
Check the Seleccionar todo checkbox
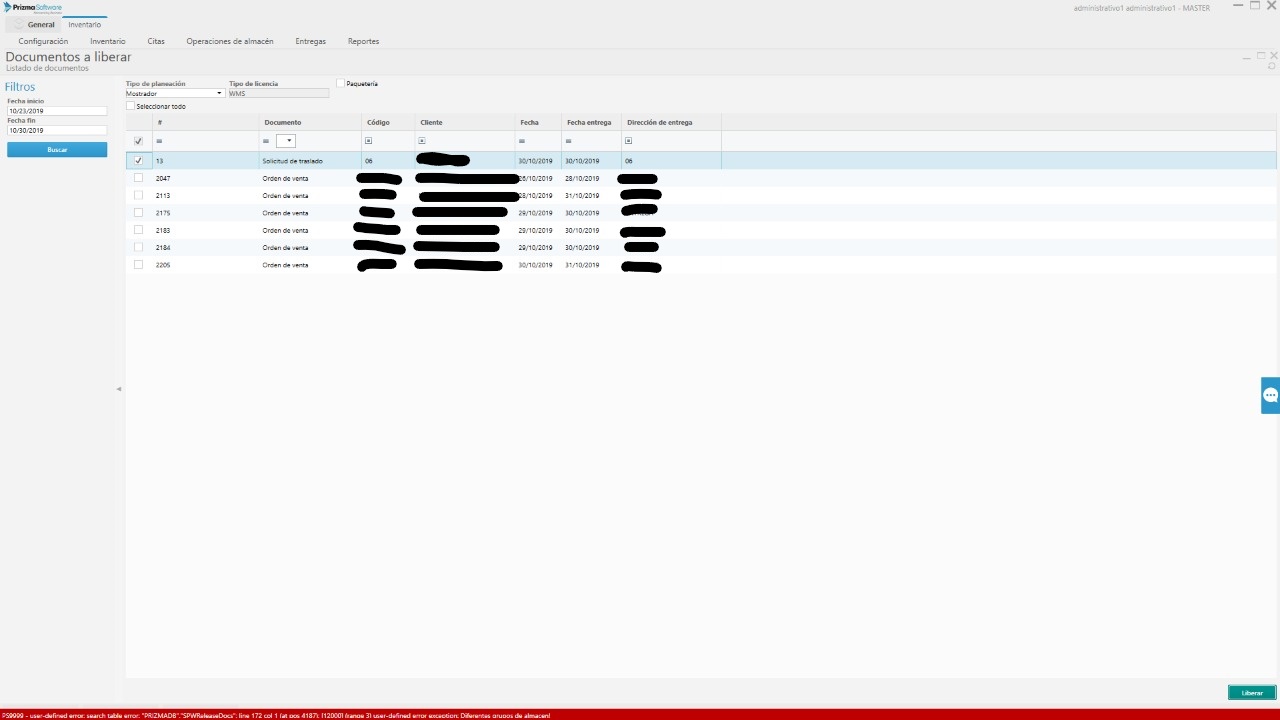click(131, 106)
